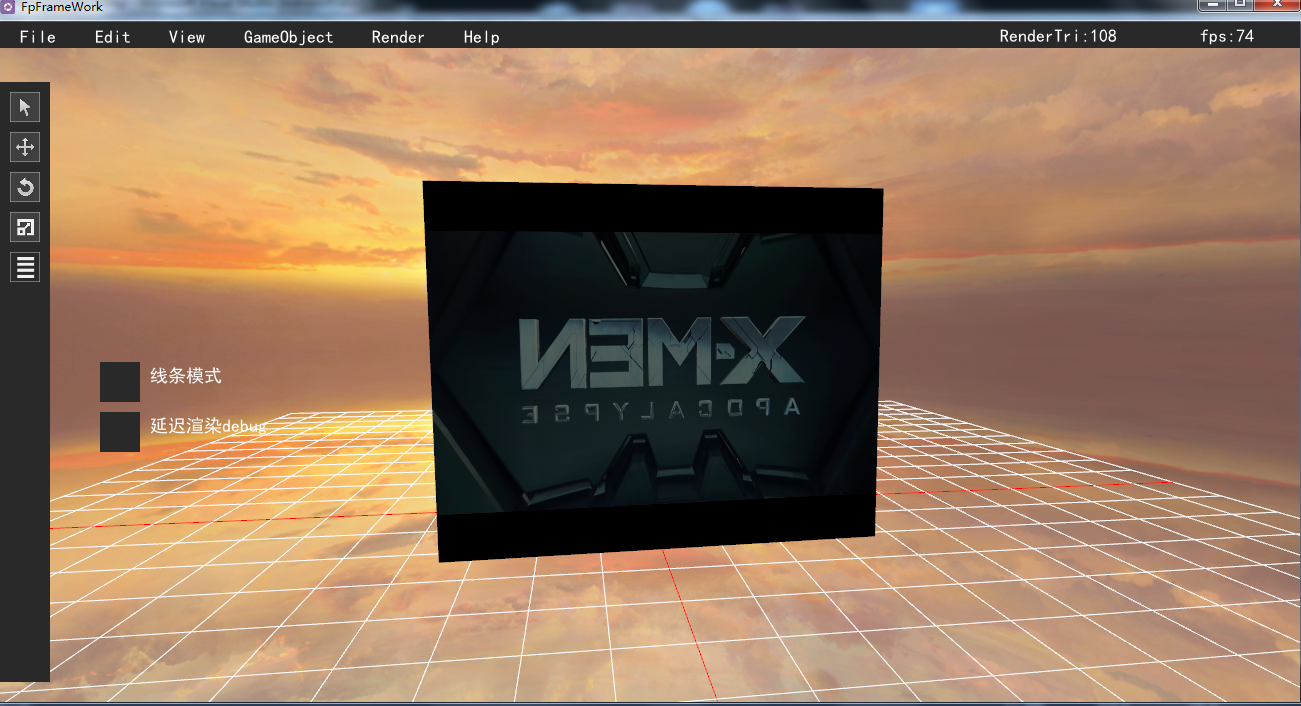Select the X-MEN video plane object

655,371
